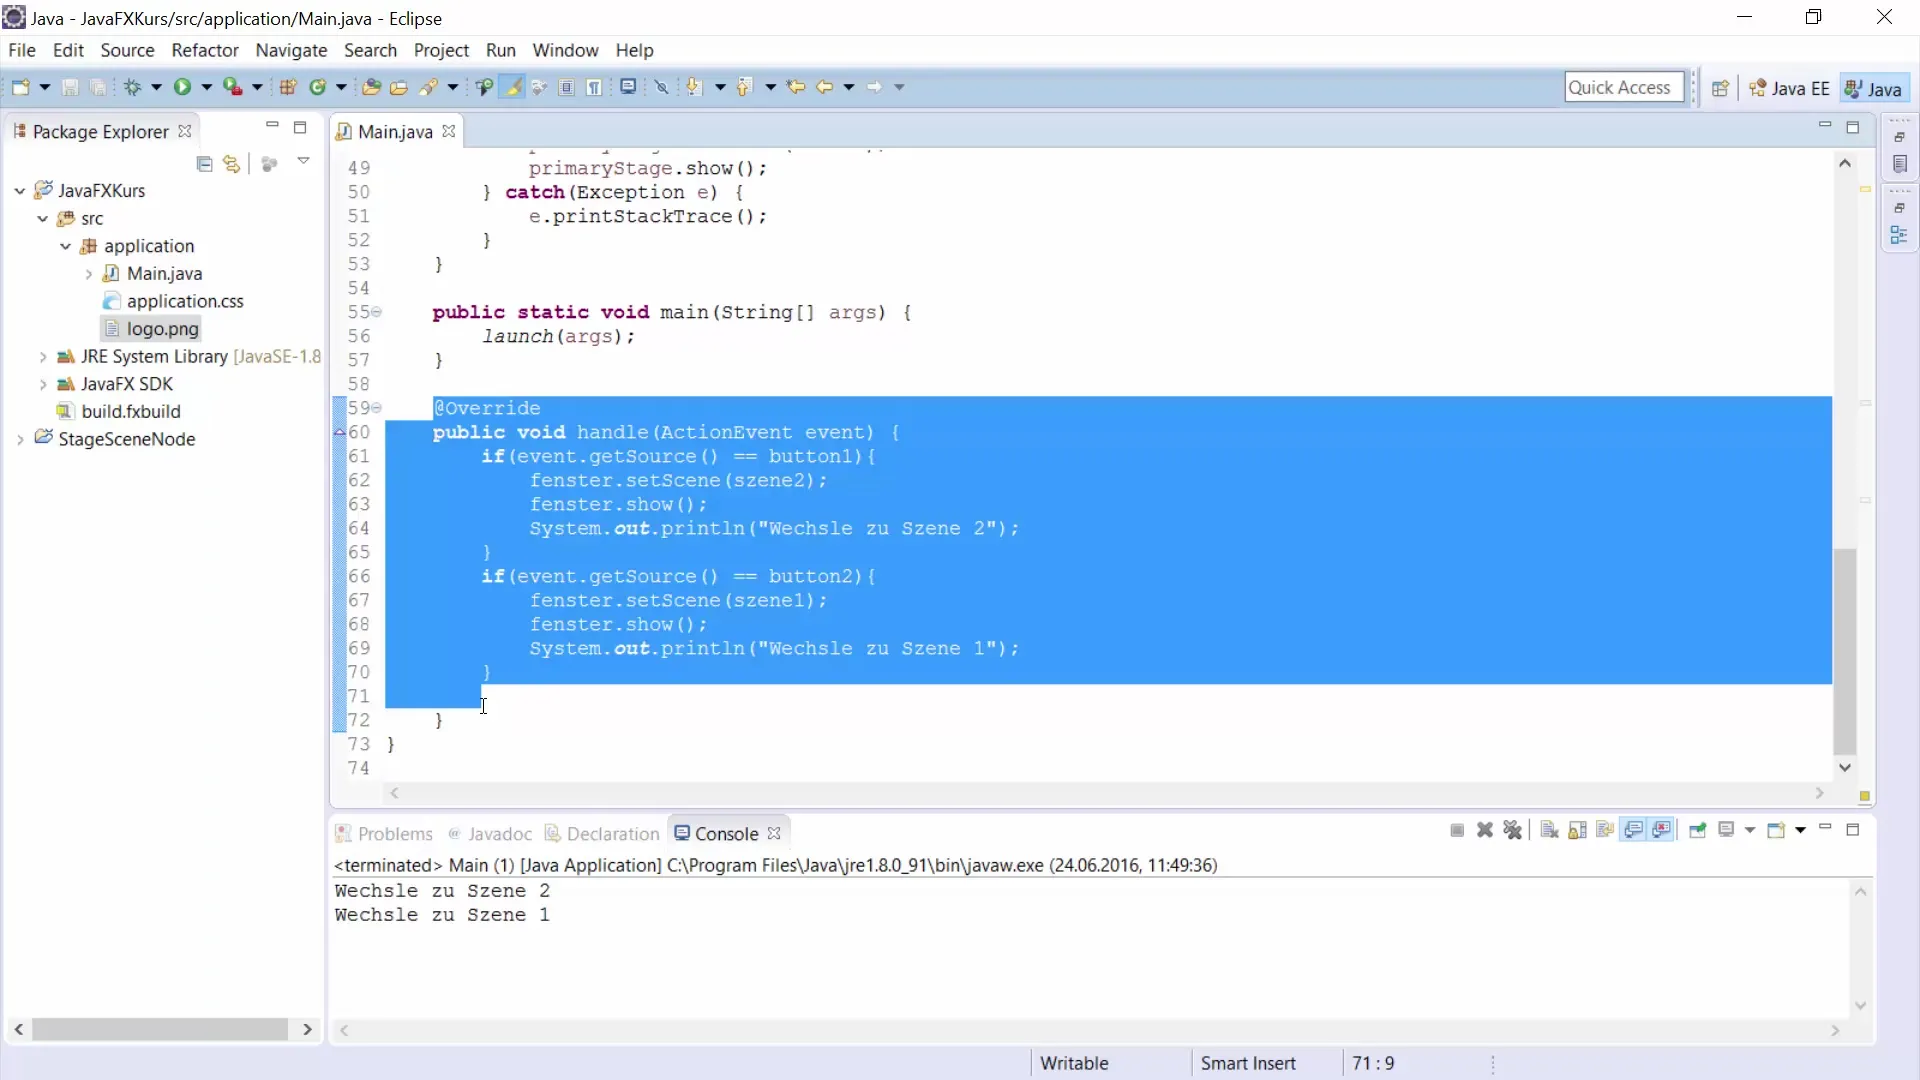
Task: Open the New Java Class dropdown arrow
Action: 341,88
